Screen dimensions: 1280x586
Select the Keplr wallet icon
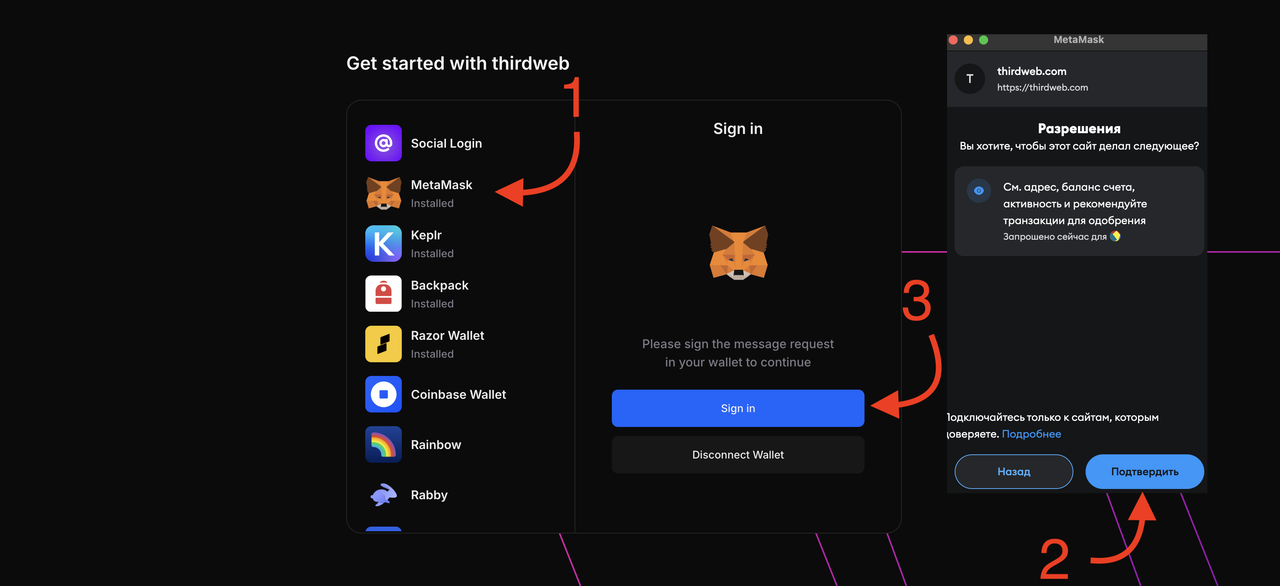pyautogui.click(x=383, y=243)
